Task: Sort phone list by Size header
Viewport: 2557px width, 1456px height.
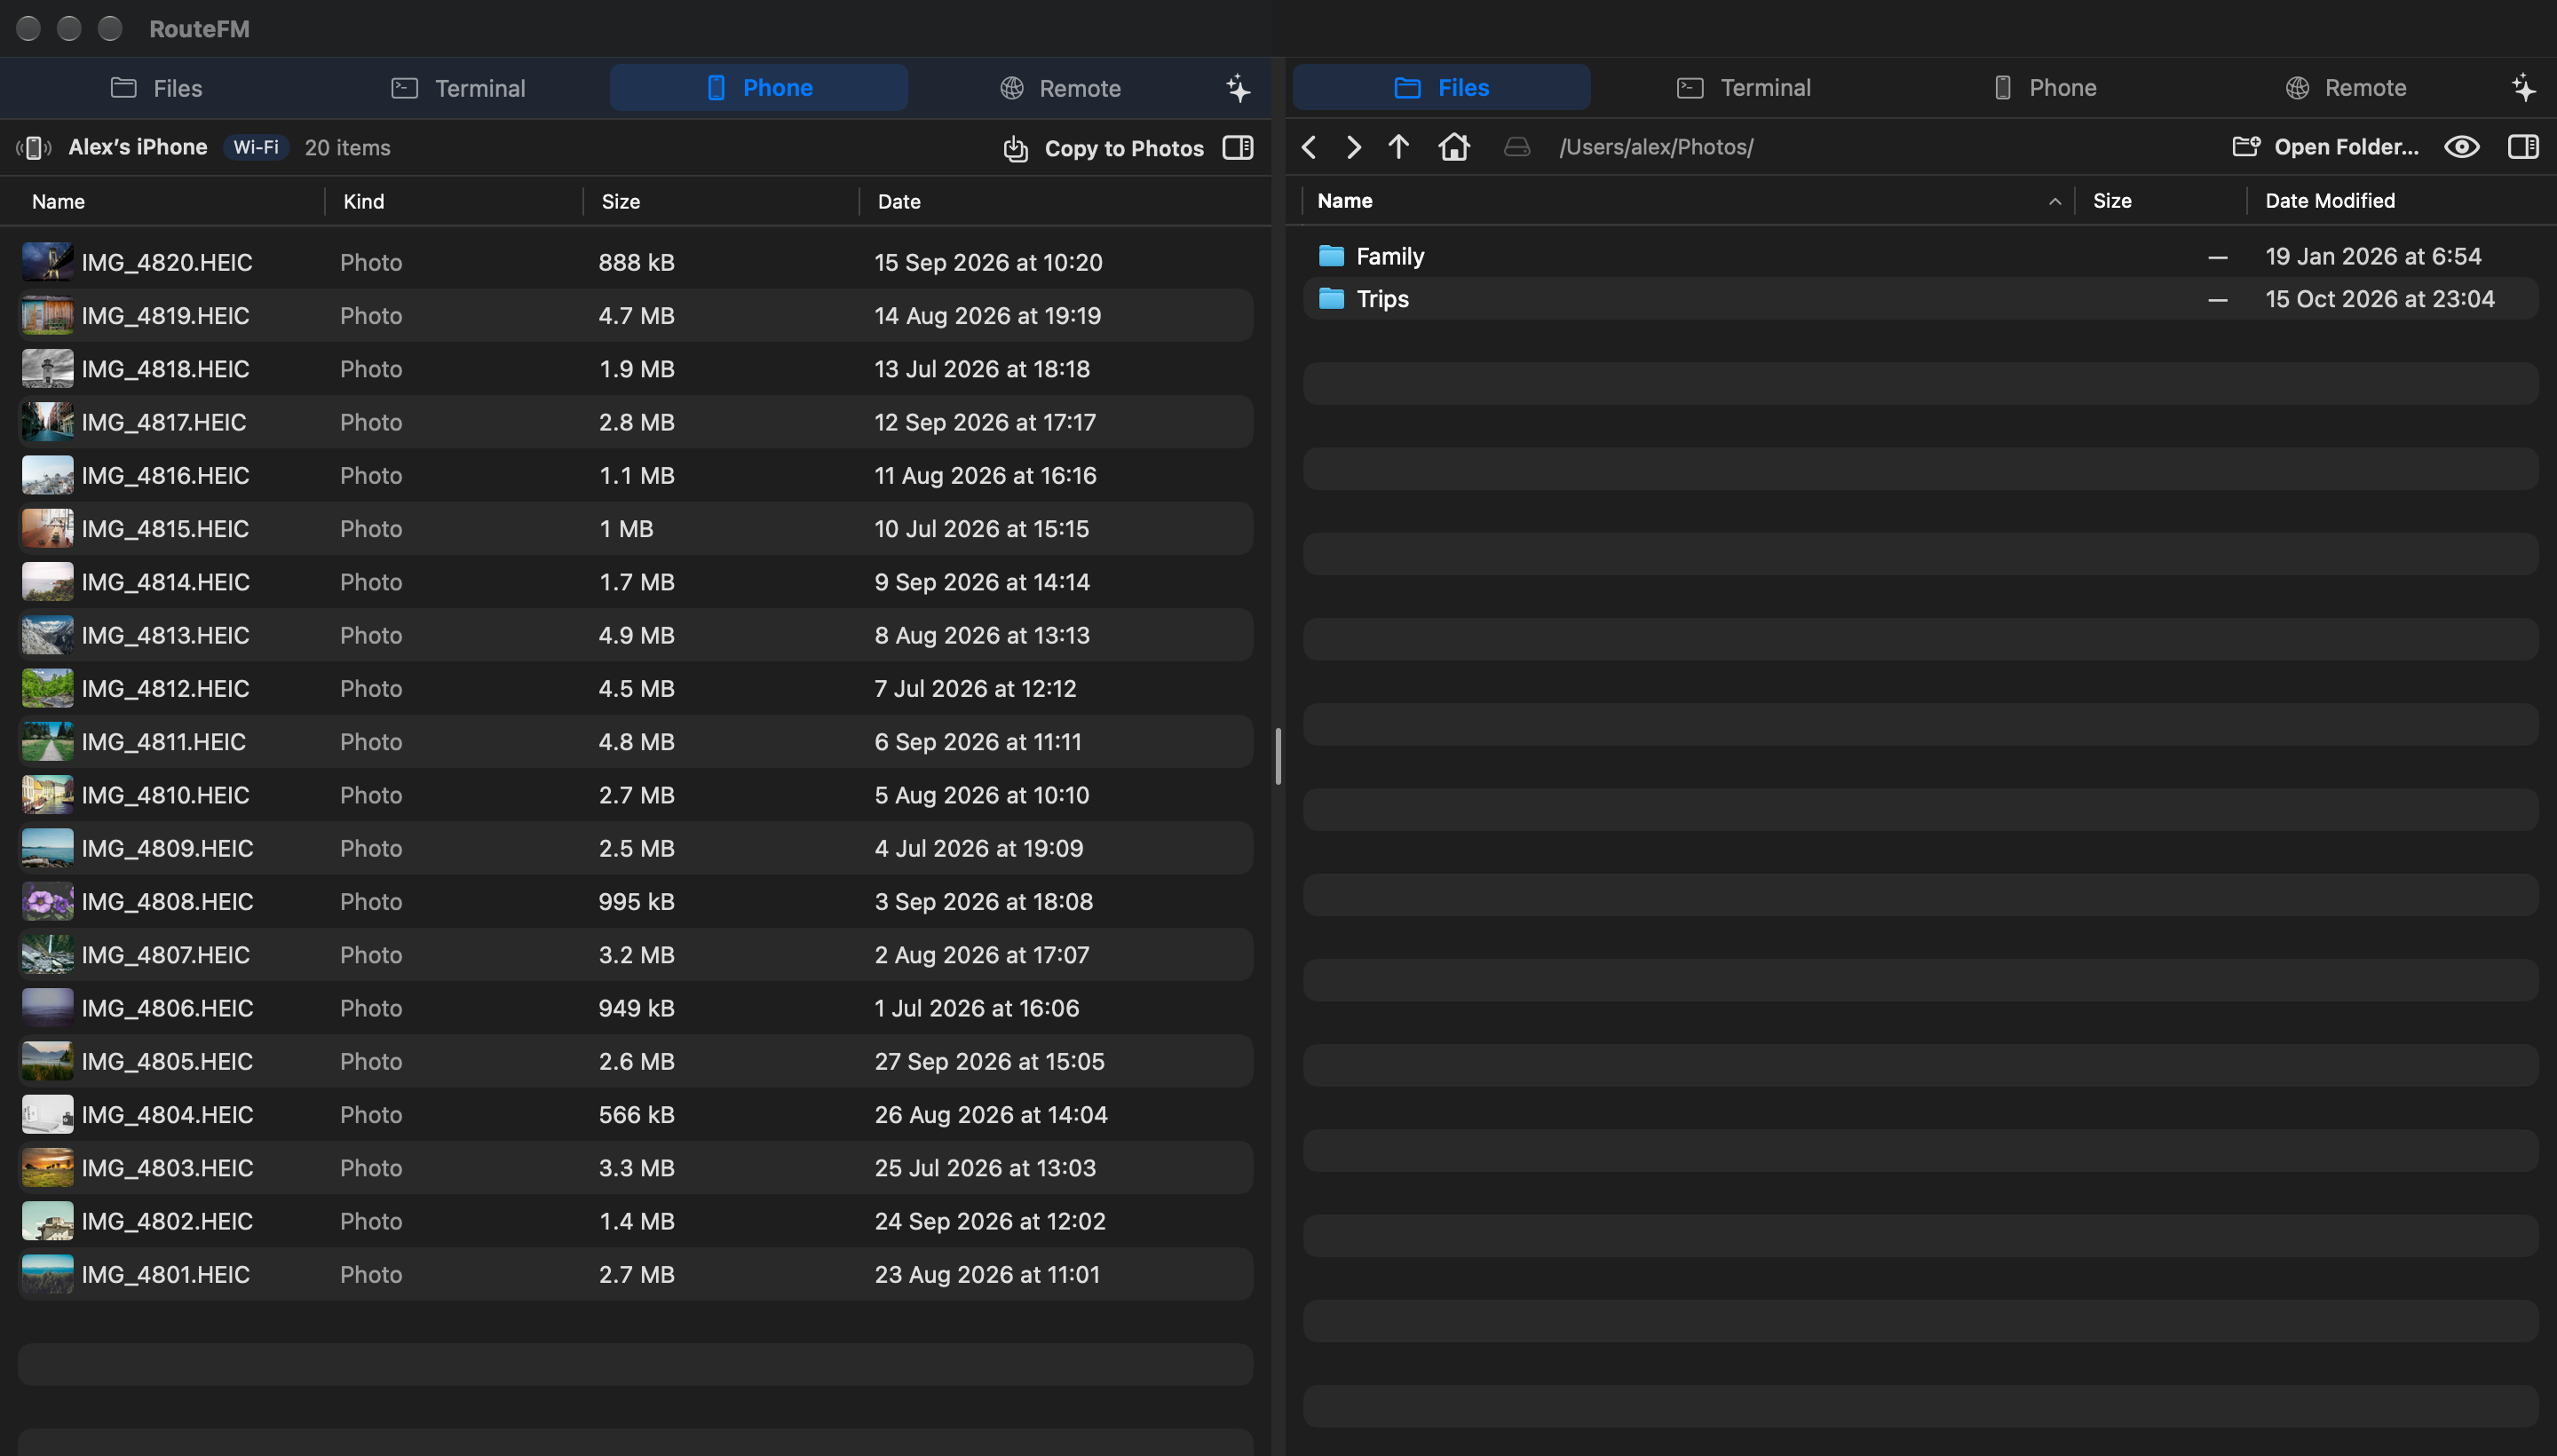Action: click(720, 202)
